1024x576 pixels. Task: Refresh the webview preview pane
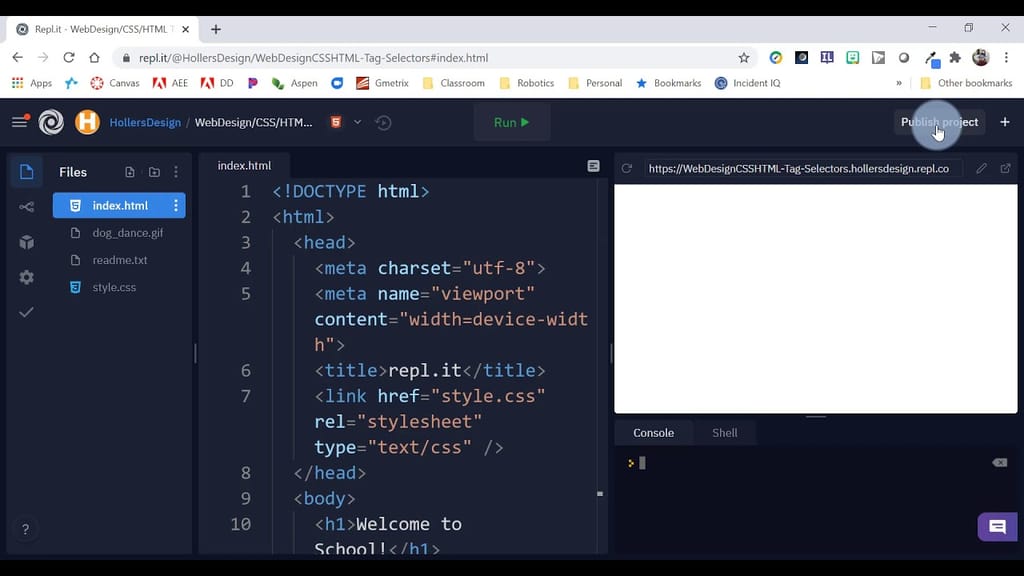click(627, 170)
